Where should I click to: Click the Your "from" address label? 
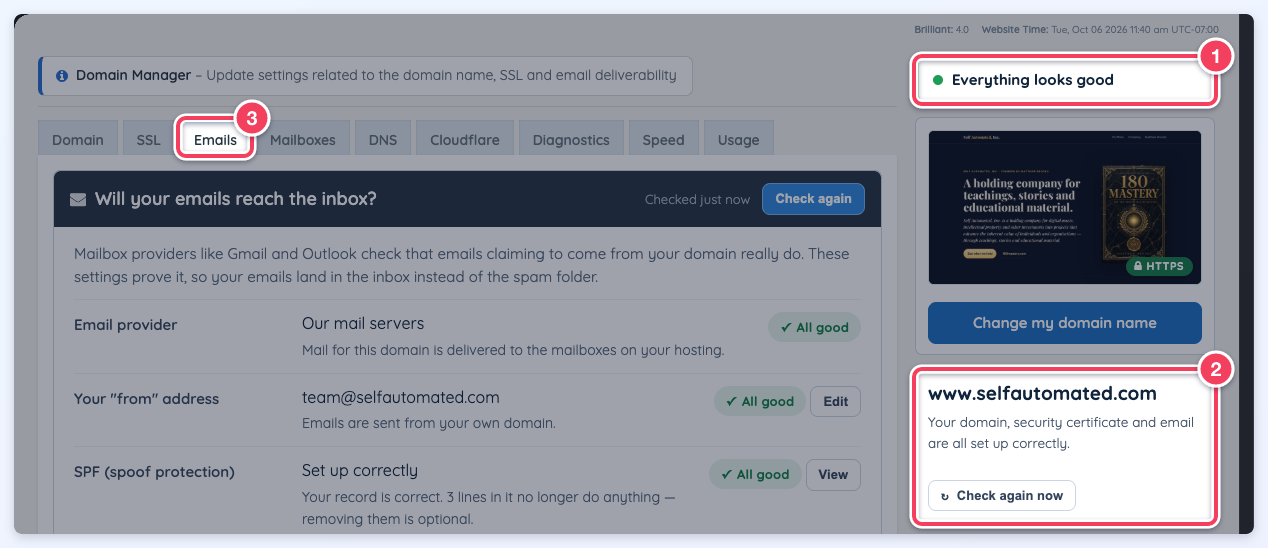click(x=146, y=398)
